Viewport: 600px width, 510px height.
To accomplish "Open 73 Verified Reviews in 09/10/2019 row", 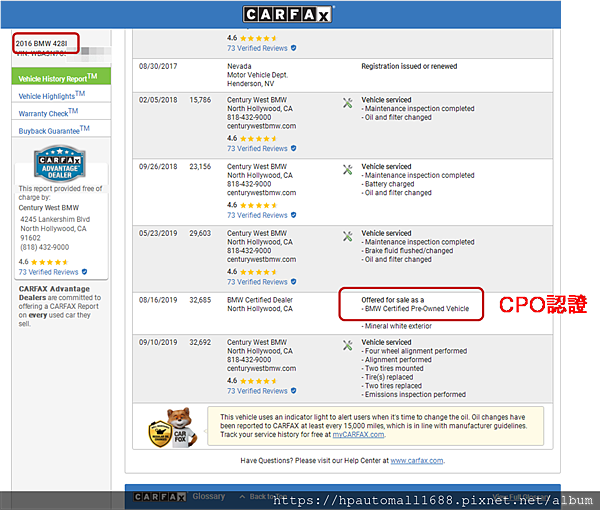I will (257, 391).
